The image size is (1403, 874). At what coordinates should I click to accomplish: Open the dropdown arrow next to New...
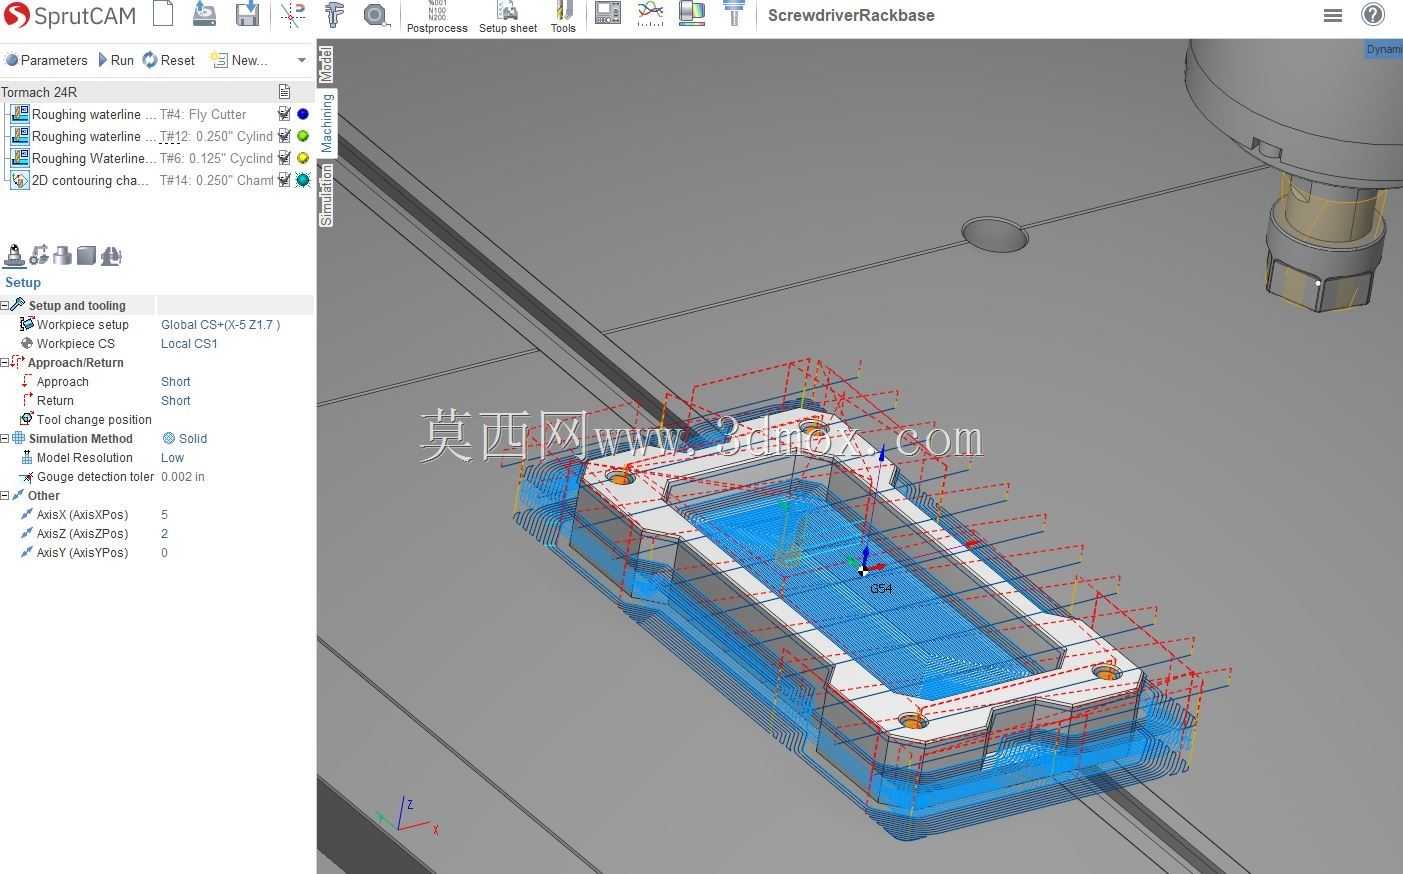tap(301, 60)
